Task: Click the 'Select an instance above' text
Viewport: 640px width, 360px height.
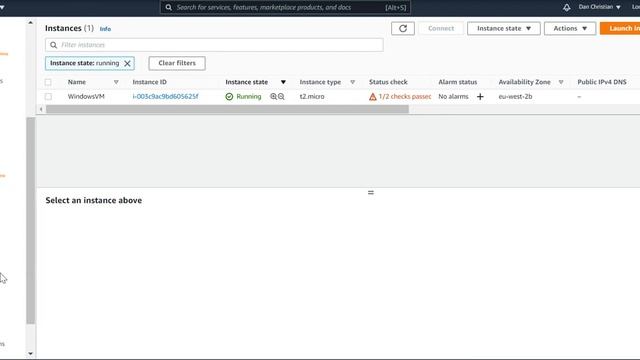Action: [x=94, y=200]
